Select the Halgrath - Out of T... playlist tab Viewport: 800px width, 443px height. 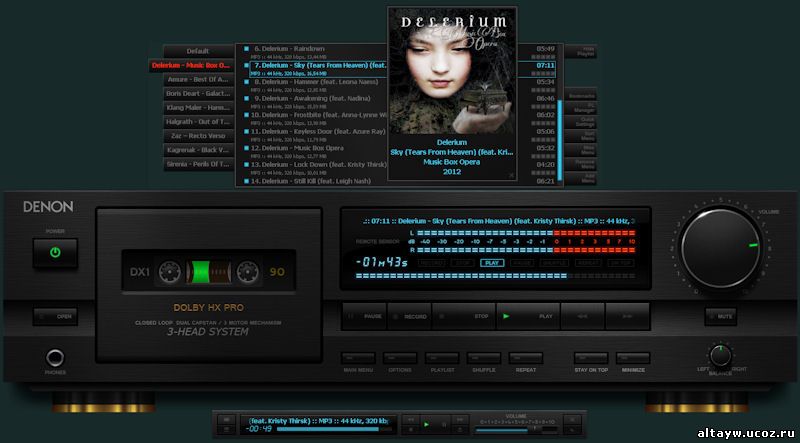(198, 122)
